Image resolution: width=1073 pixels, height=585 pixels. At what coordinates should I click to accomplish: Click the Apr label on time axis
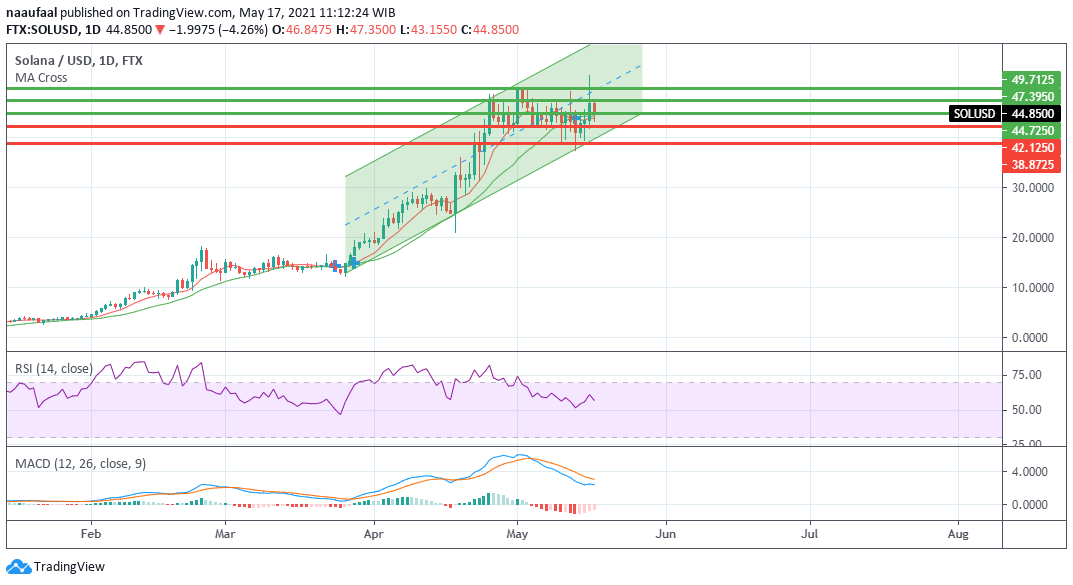374,534
